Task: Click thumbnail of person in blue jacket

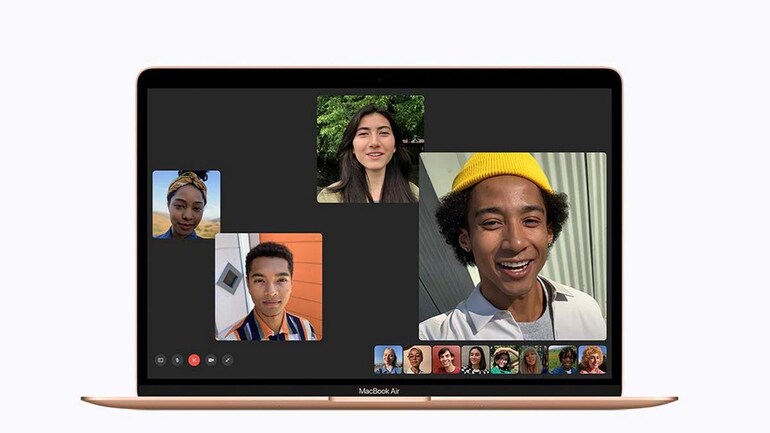Action: tap(563, 359)
